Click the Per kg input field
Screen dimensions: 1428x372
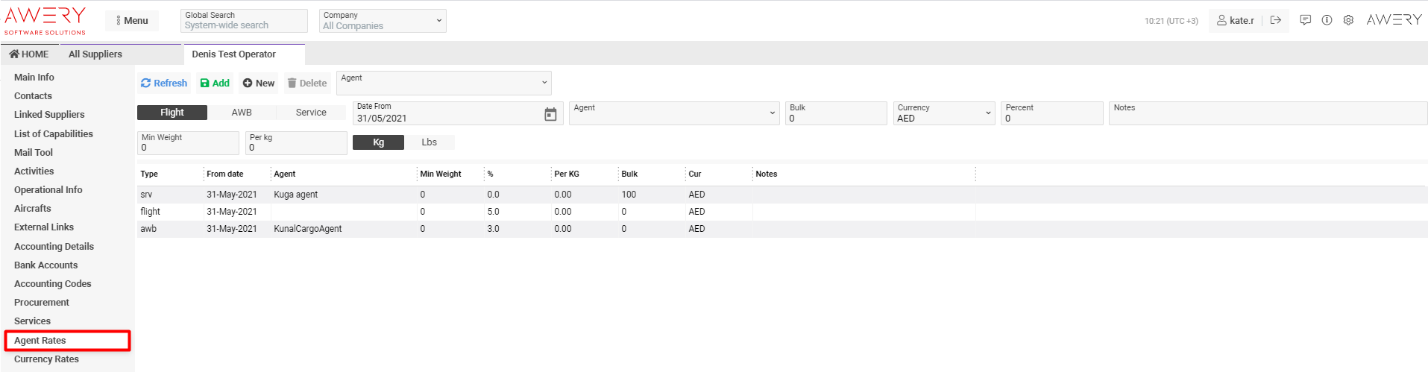(x=296, y=143)
